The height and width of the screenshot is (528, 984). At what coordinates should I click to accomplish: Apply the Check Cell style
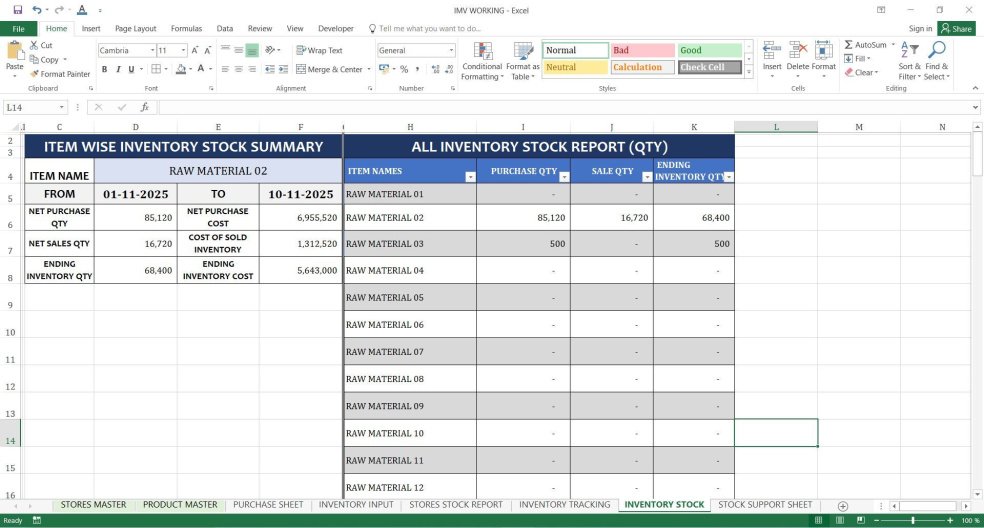(x=710, y=67)
